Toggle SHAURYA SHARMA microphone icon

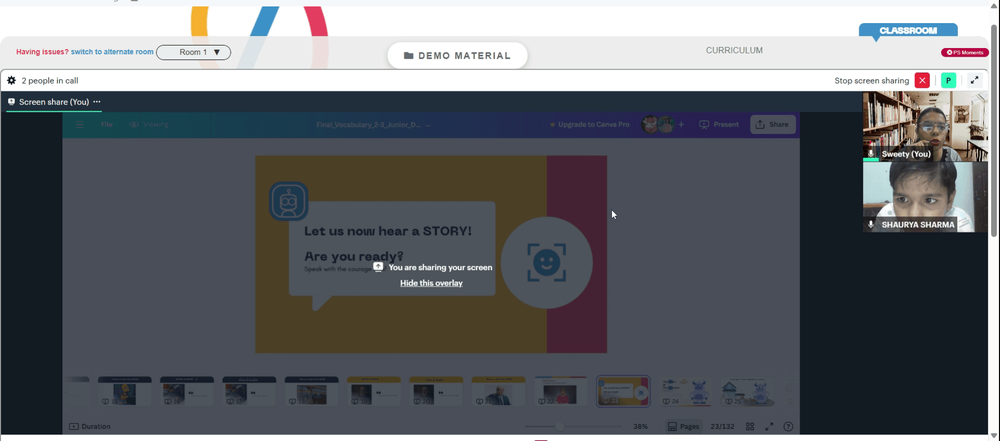(871, 225)
